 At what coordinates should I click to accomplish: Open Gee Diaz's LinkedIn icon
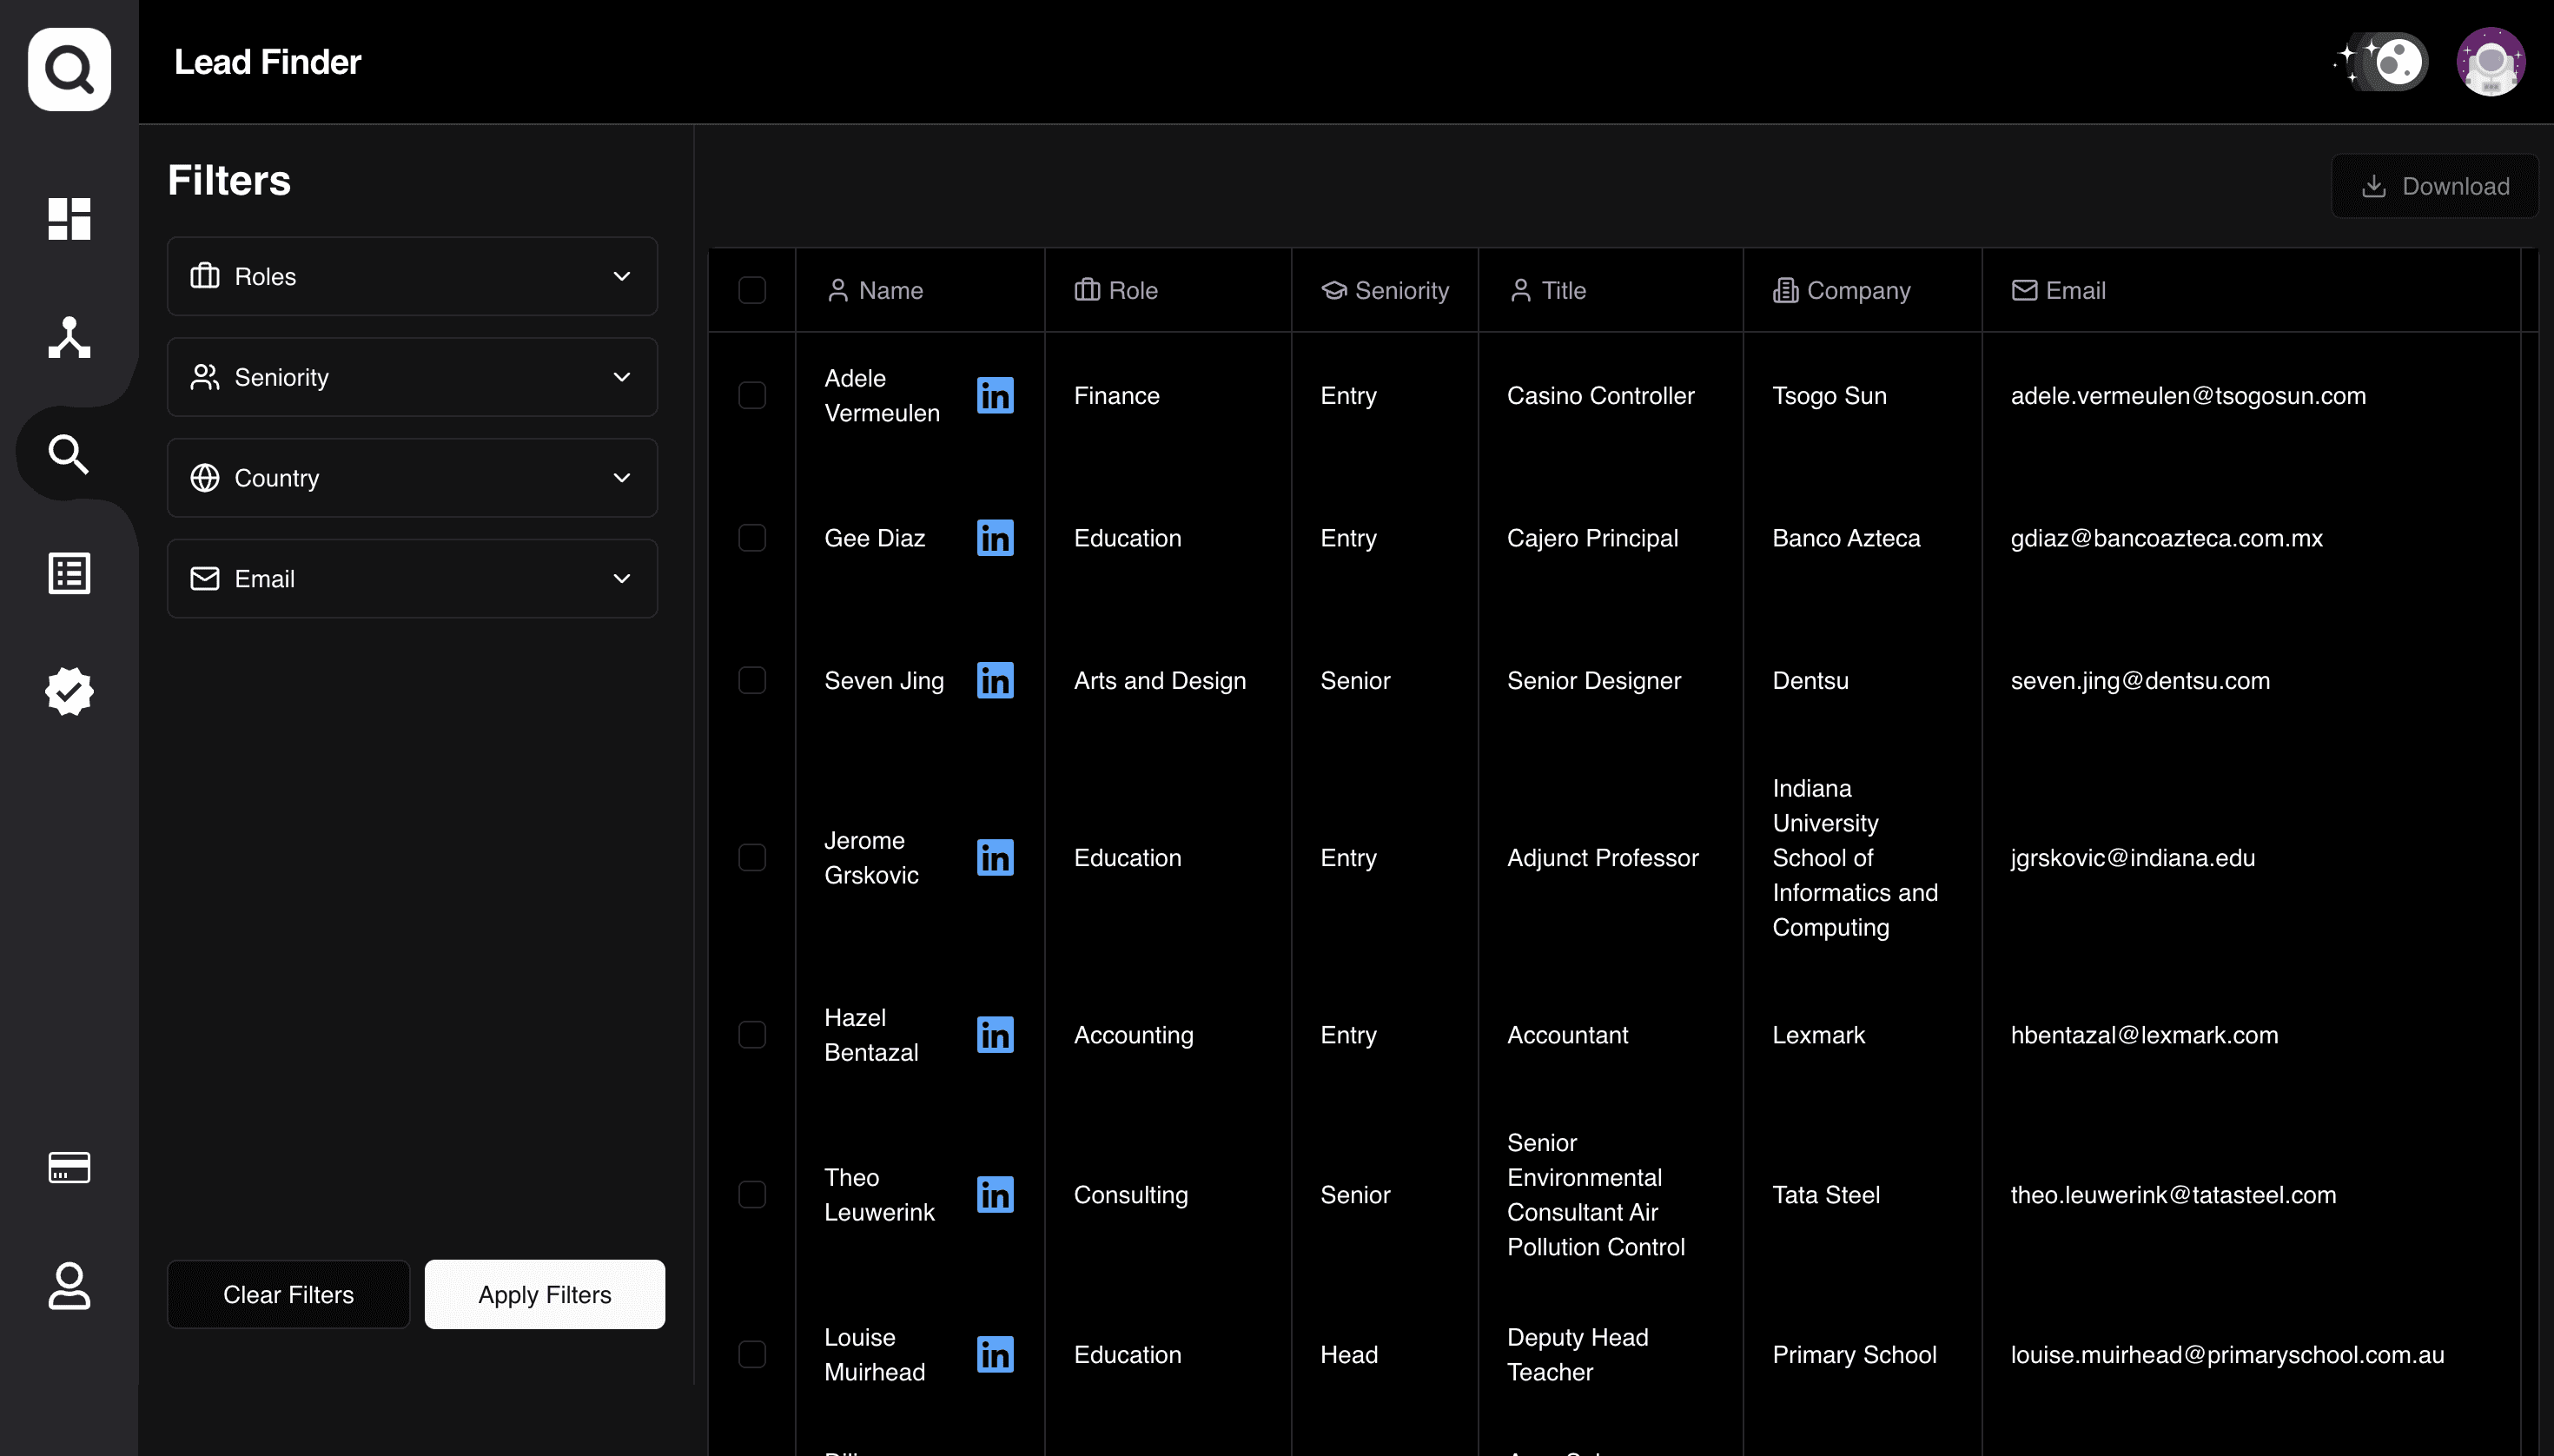click(x=995, y=538)
